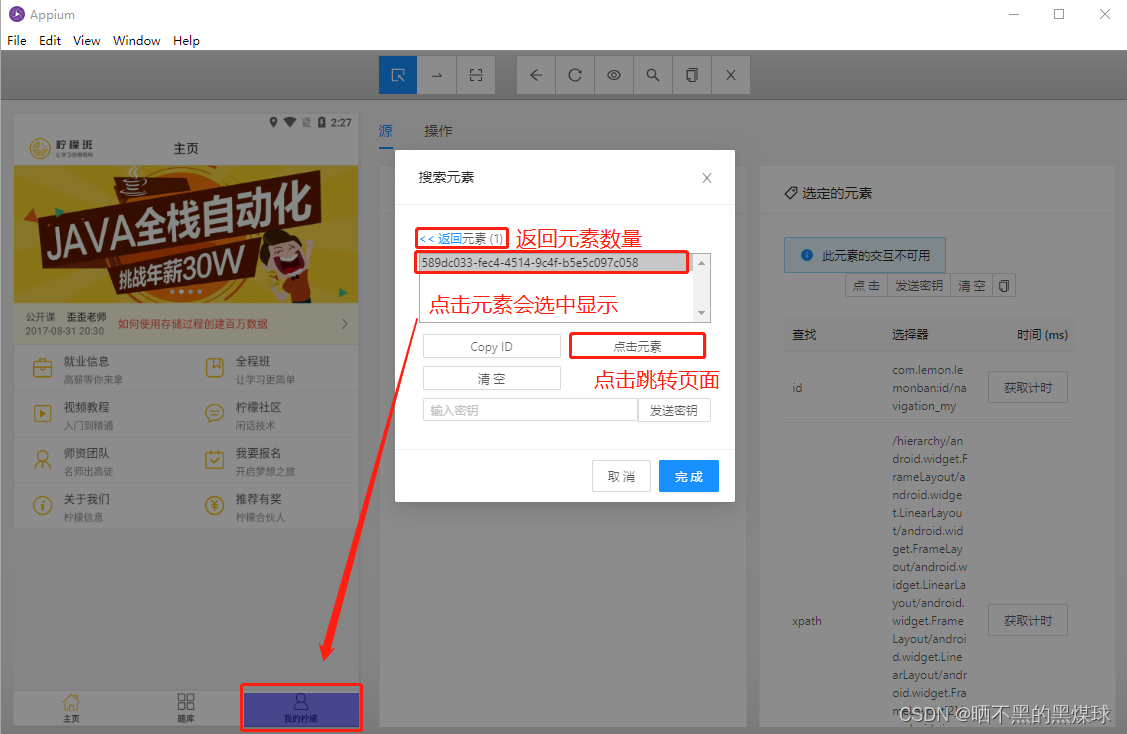Click the Back arrow toolbar icon
The image size is (1127, 734).
[x=536, y=75]
